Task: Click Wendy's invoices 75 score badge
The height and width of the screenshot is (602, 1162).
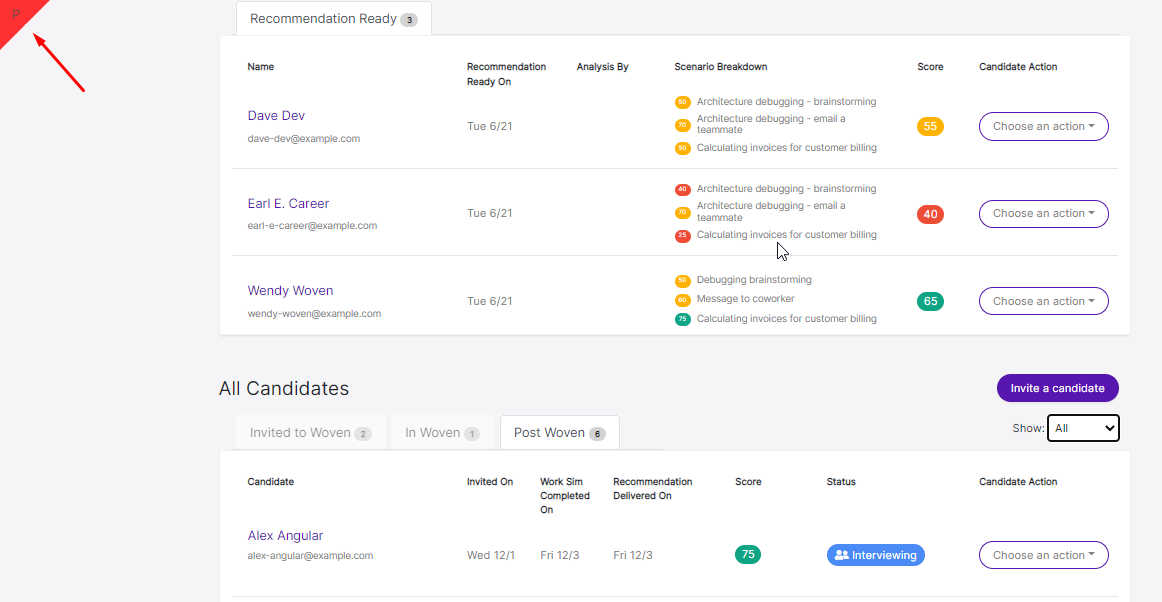Action: click(x=683, y=320)
